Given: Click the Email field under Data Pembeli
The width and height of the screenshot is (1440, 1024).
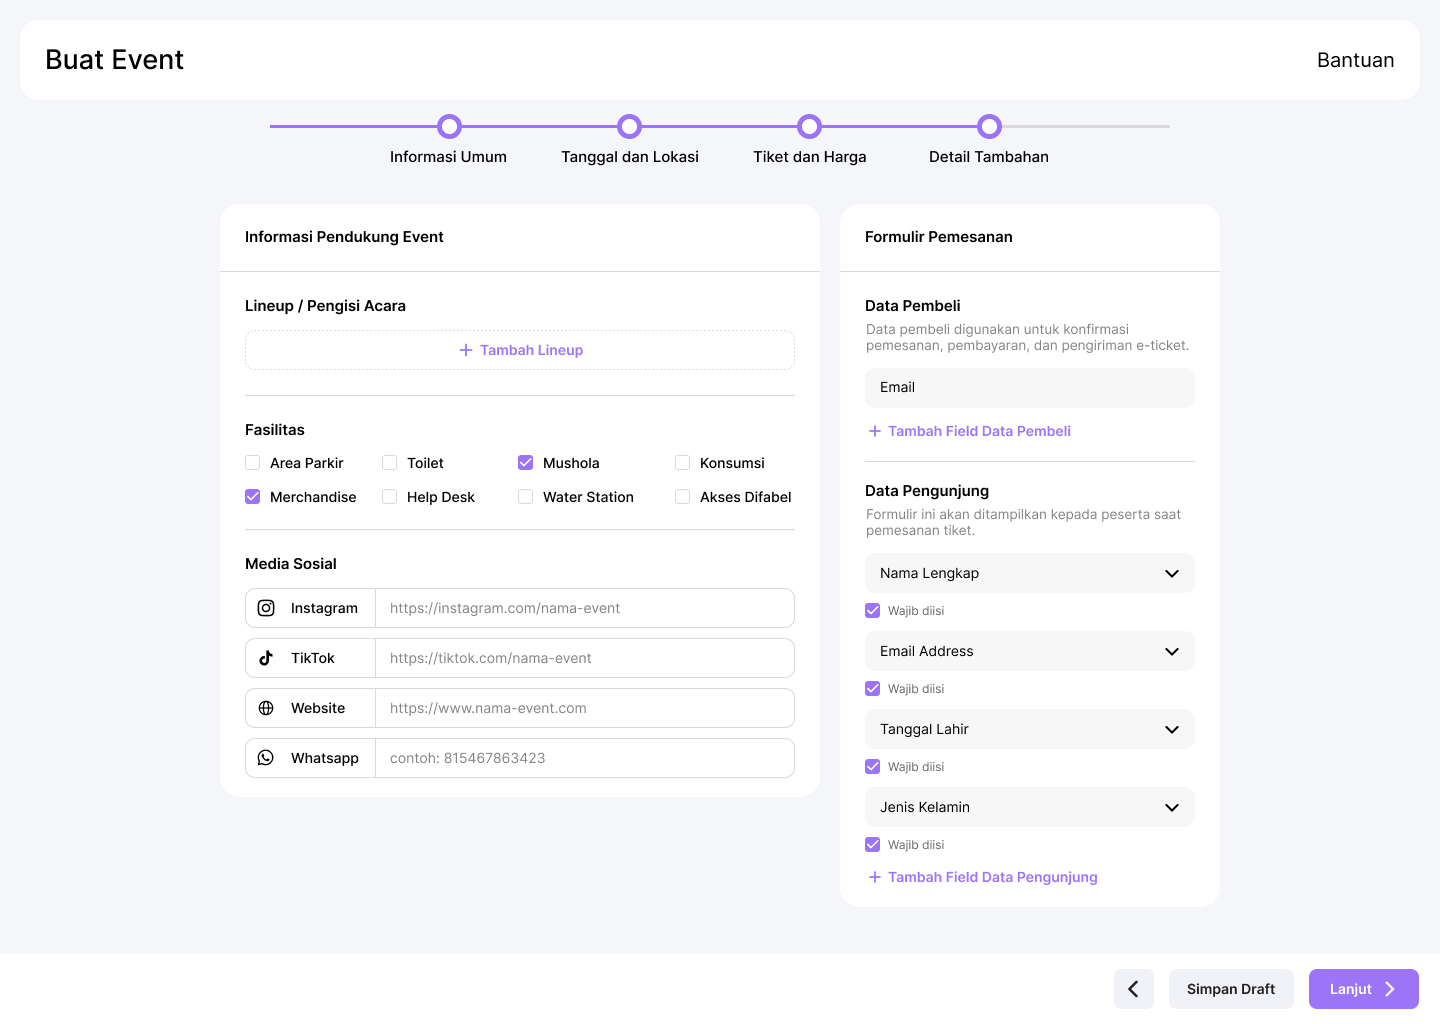Looking at the screenshot, I should pyautogui.click(x=1030, y=388).
